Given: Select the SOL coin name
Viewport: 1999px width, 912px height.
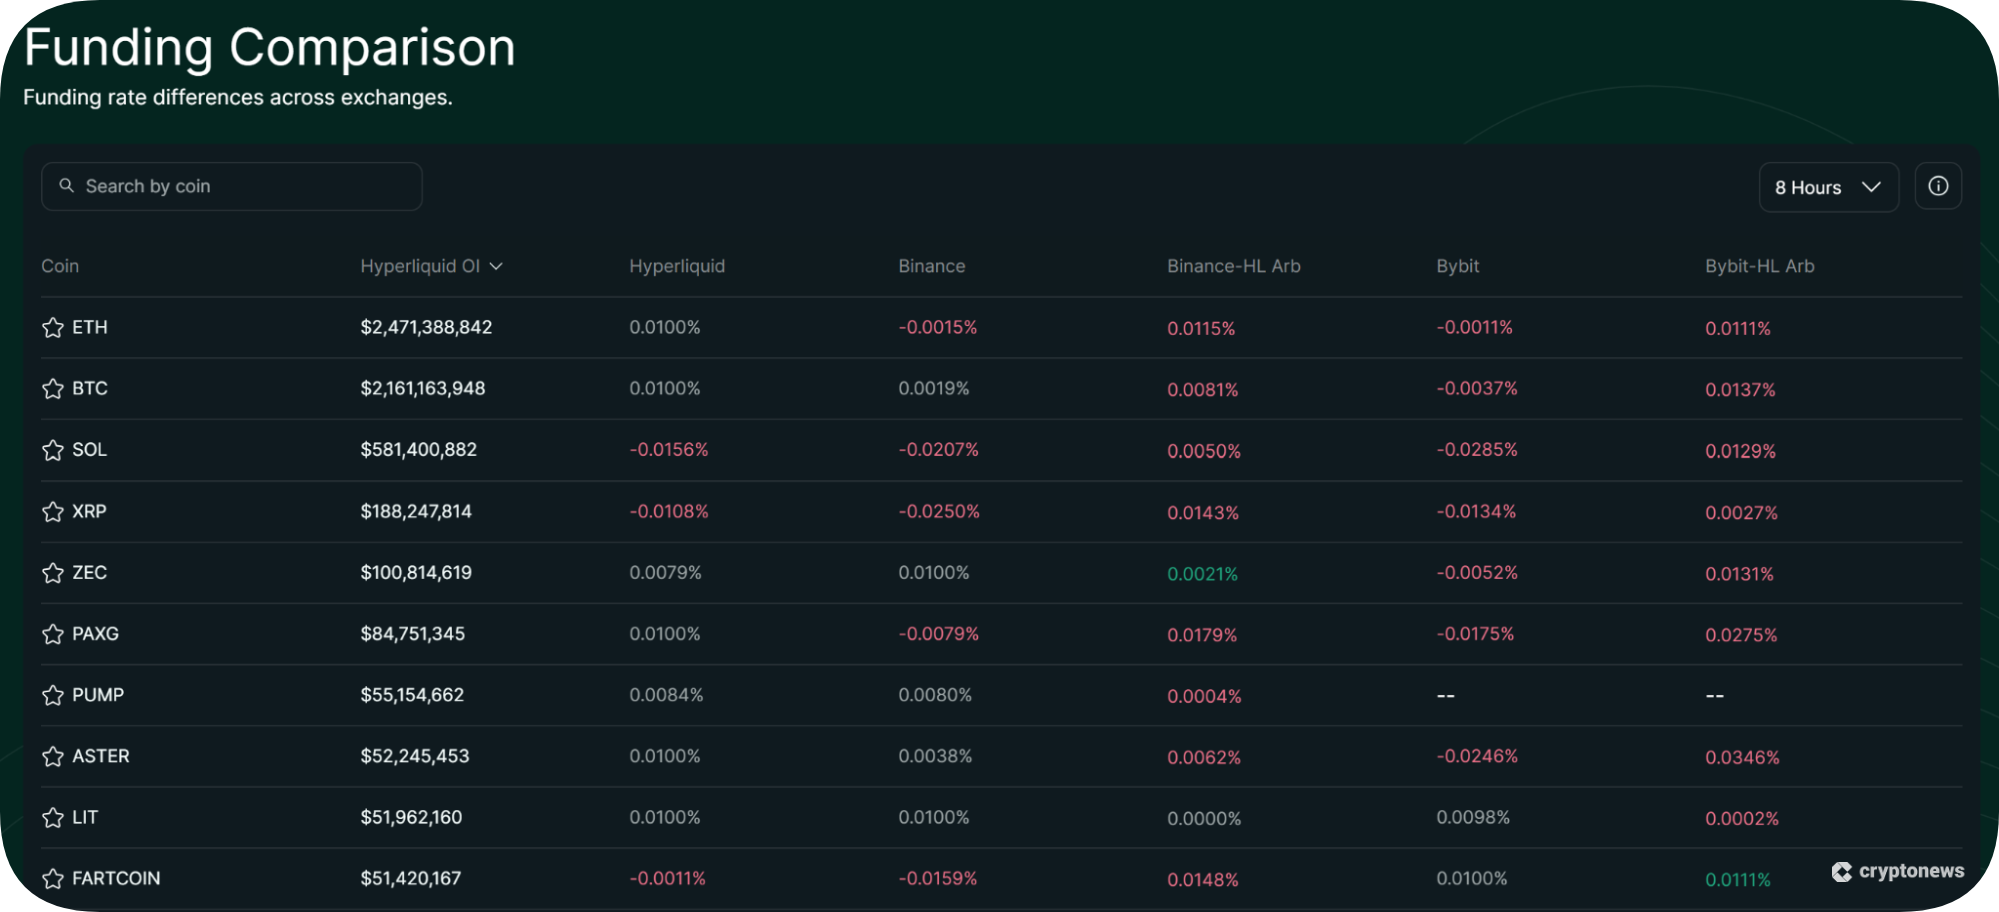Looking at the screenshot, I should click(89, 449).
